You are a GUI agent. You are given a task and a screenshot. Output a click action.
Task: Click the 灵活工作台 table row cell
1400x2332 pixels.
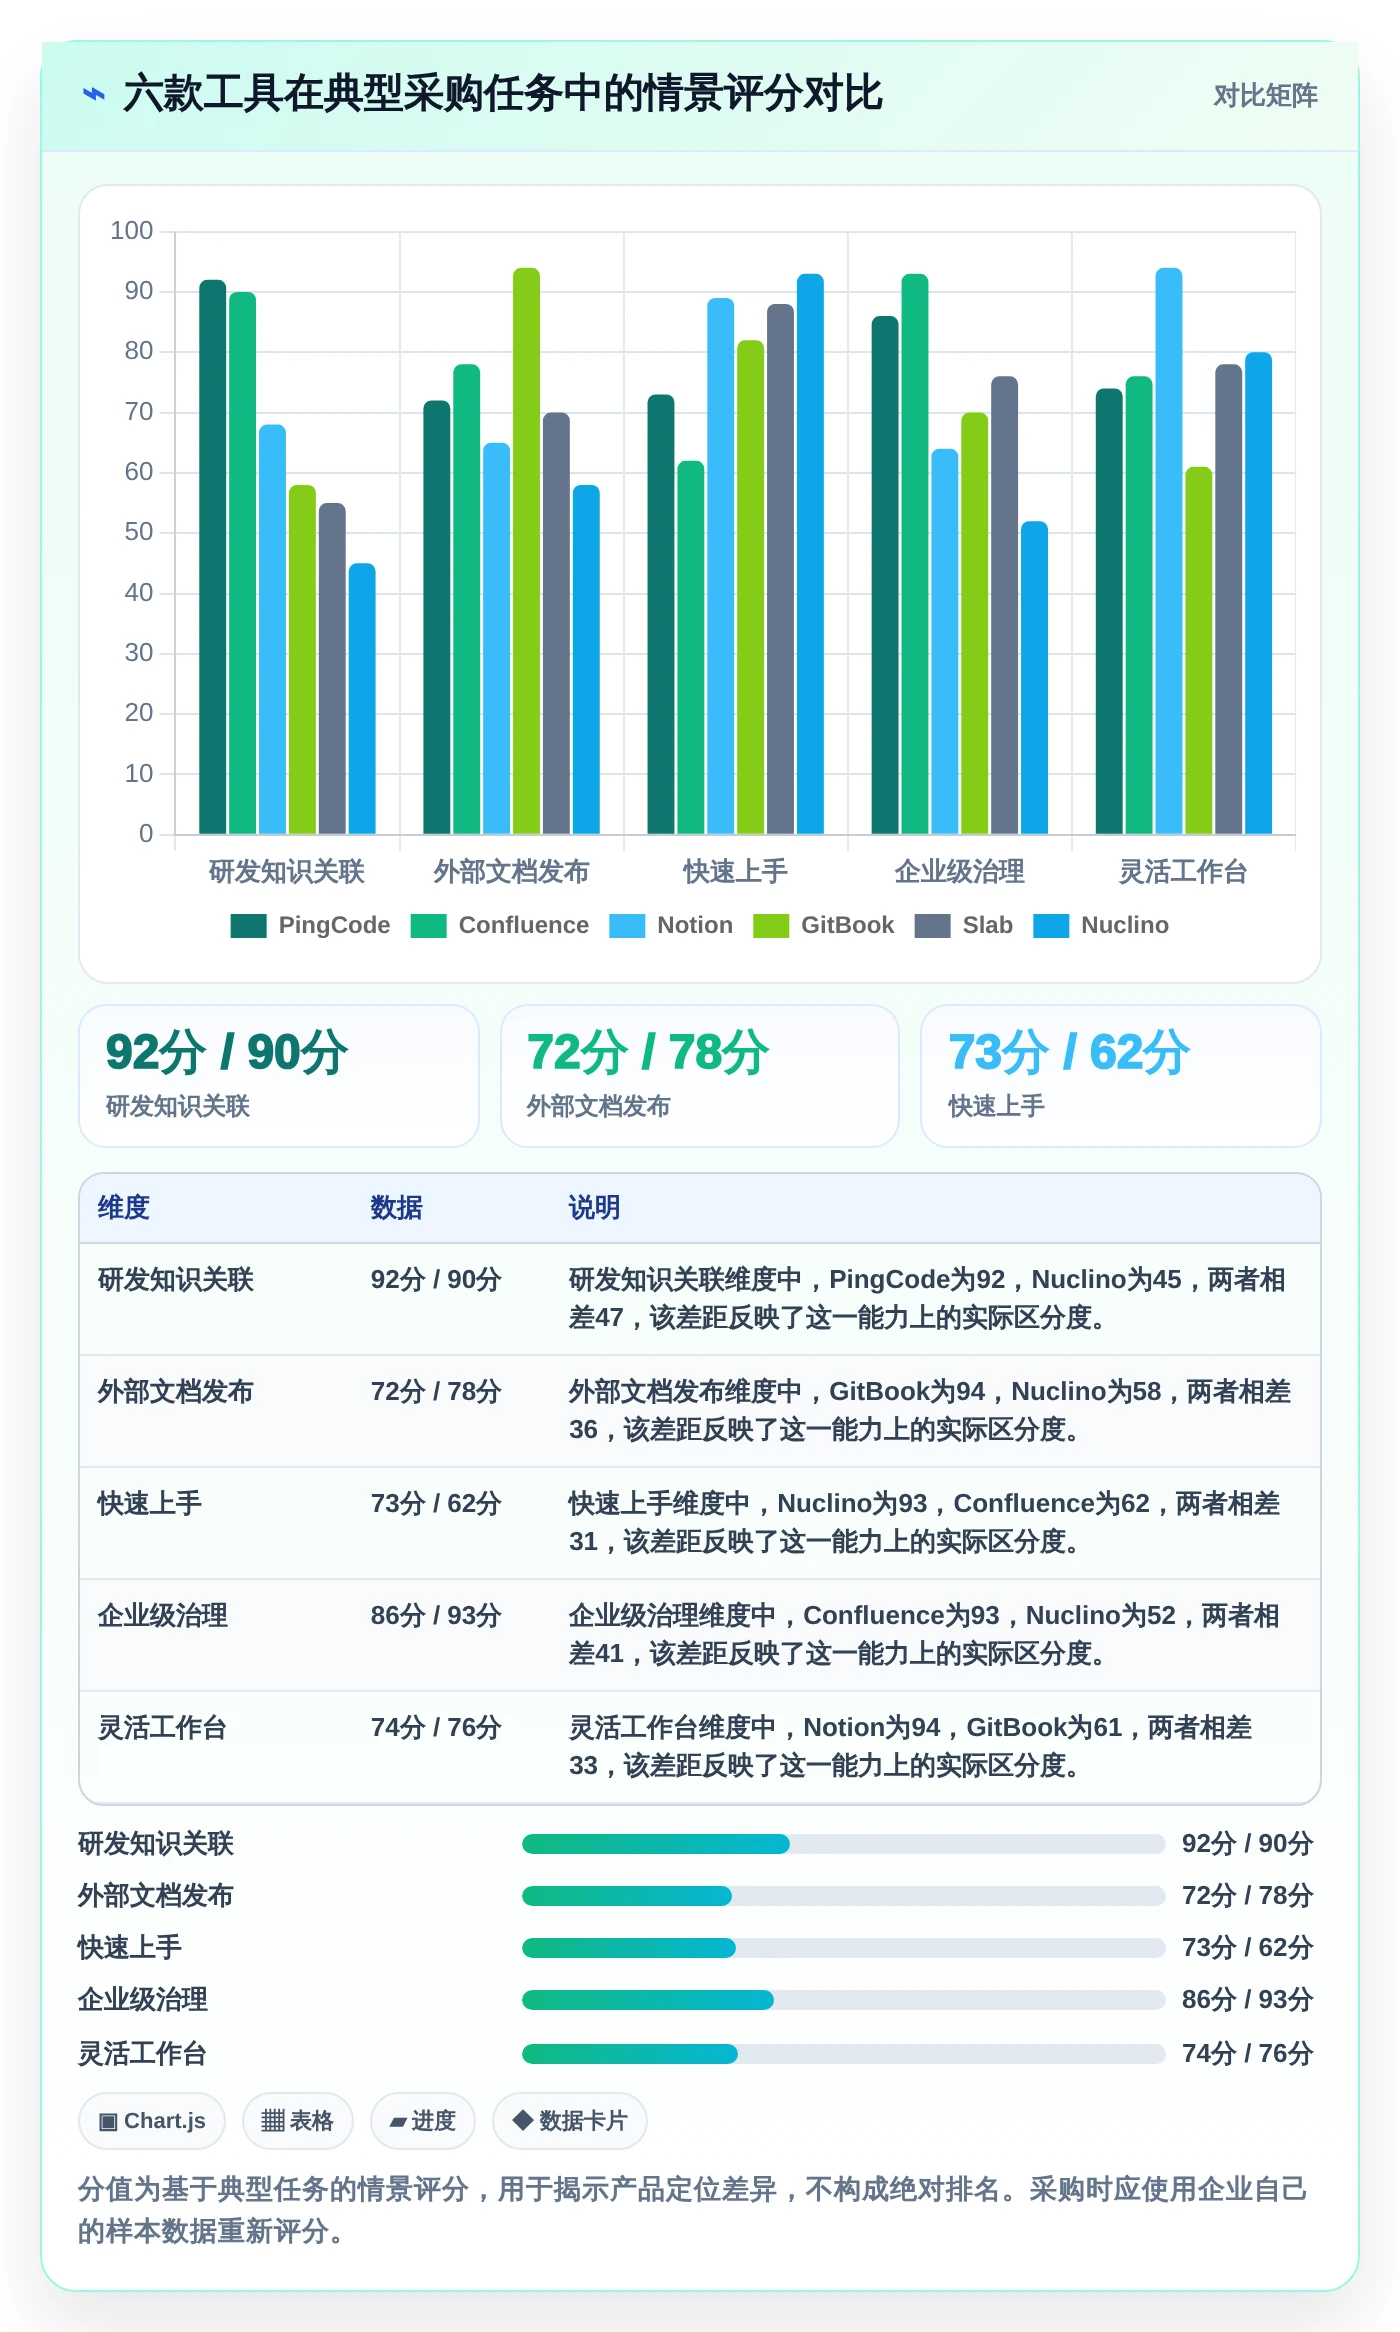(163, 1728)
